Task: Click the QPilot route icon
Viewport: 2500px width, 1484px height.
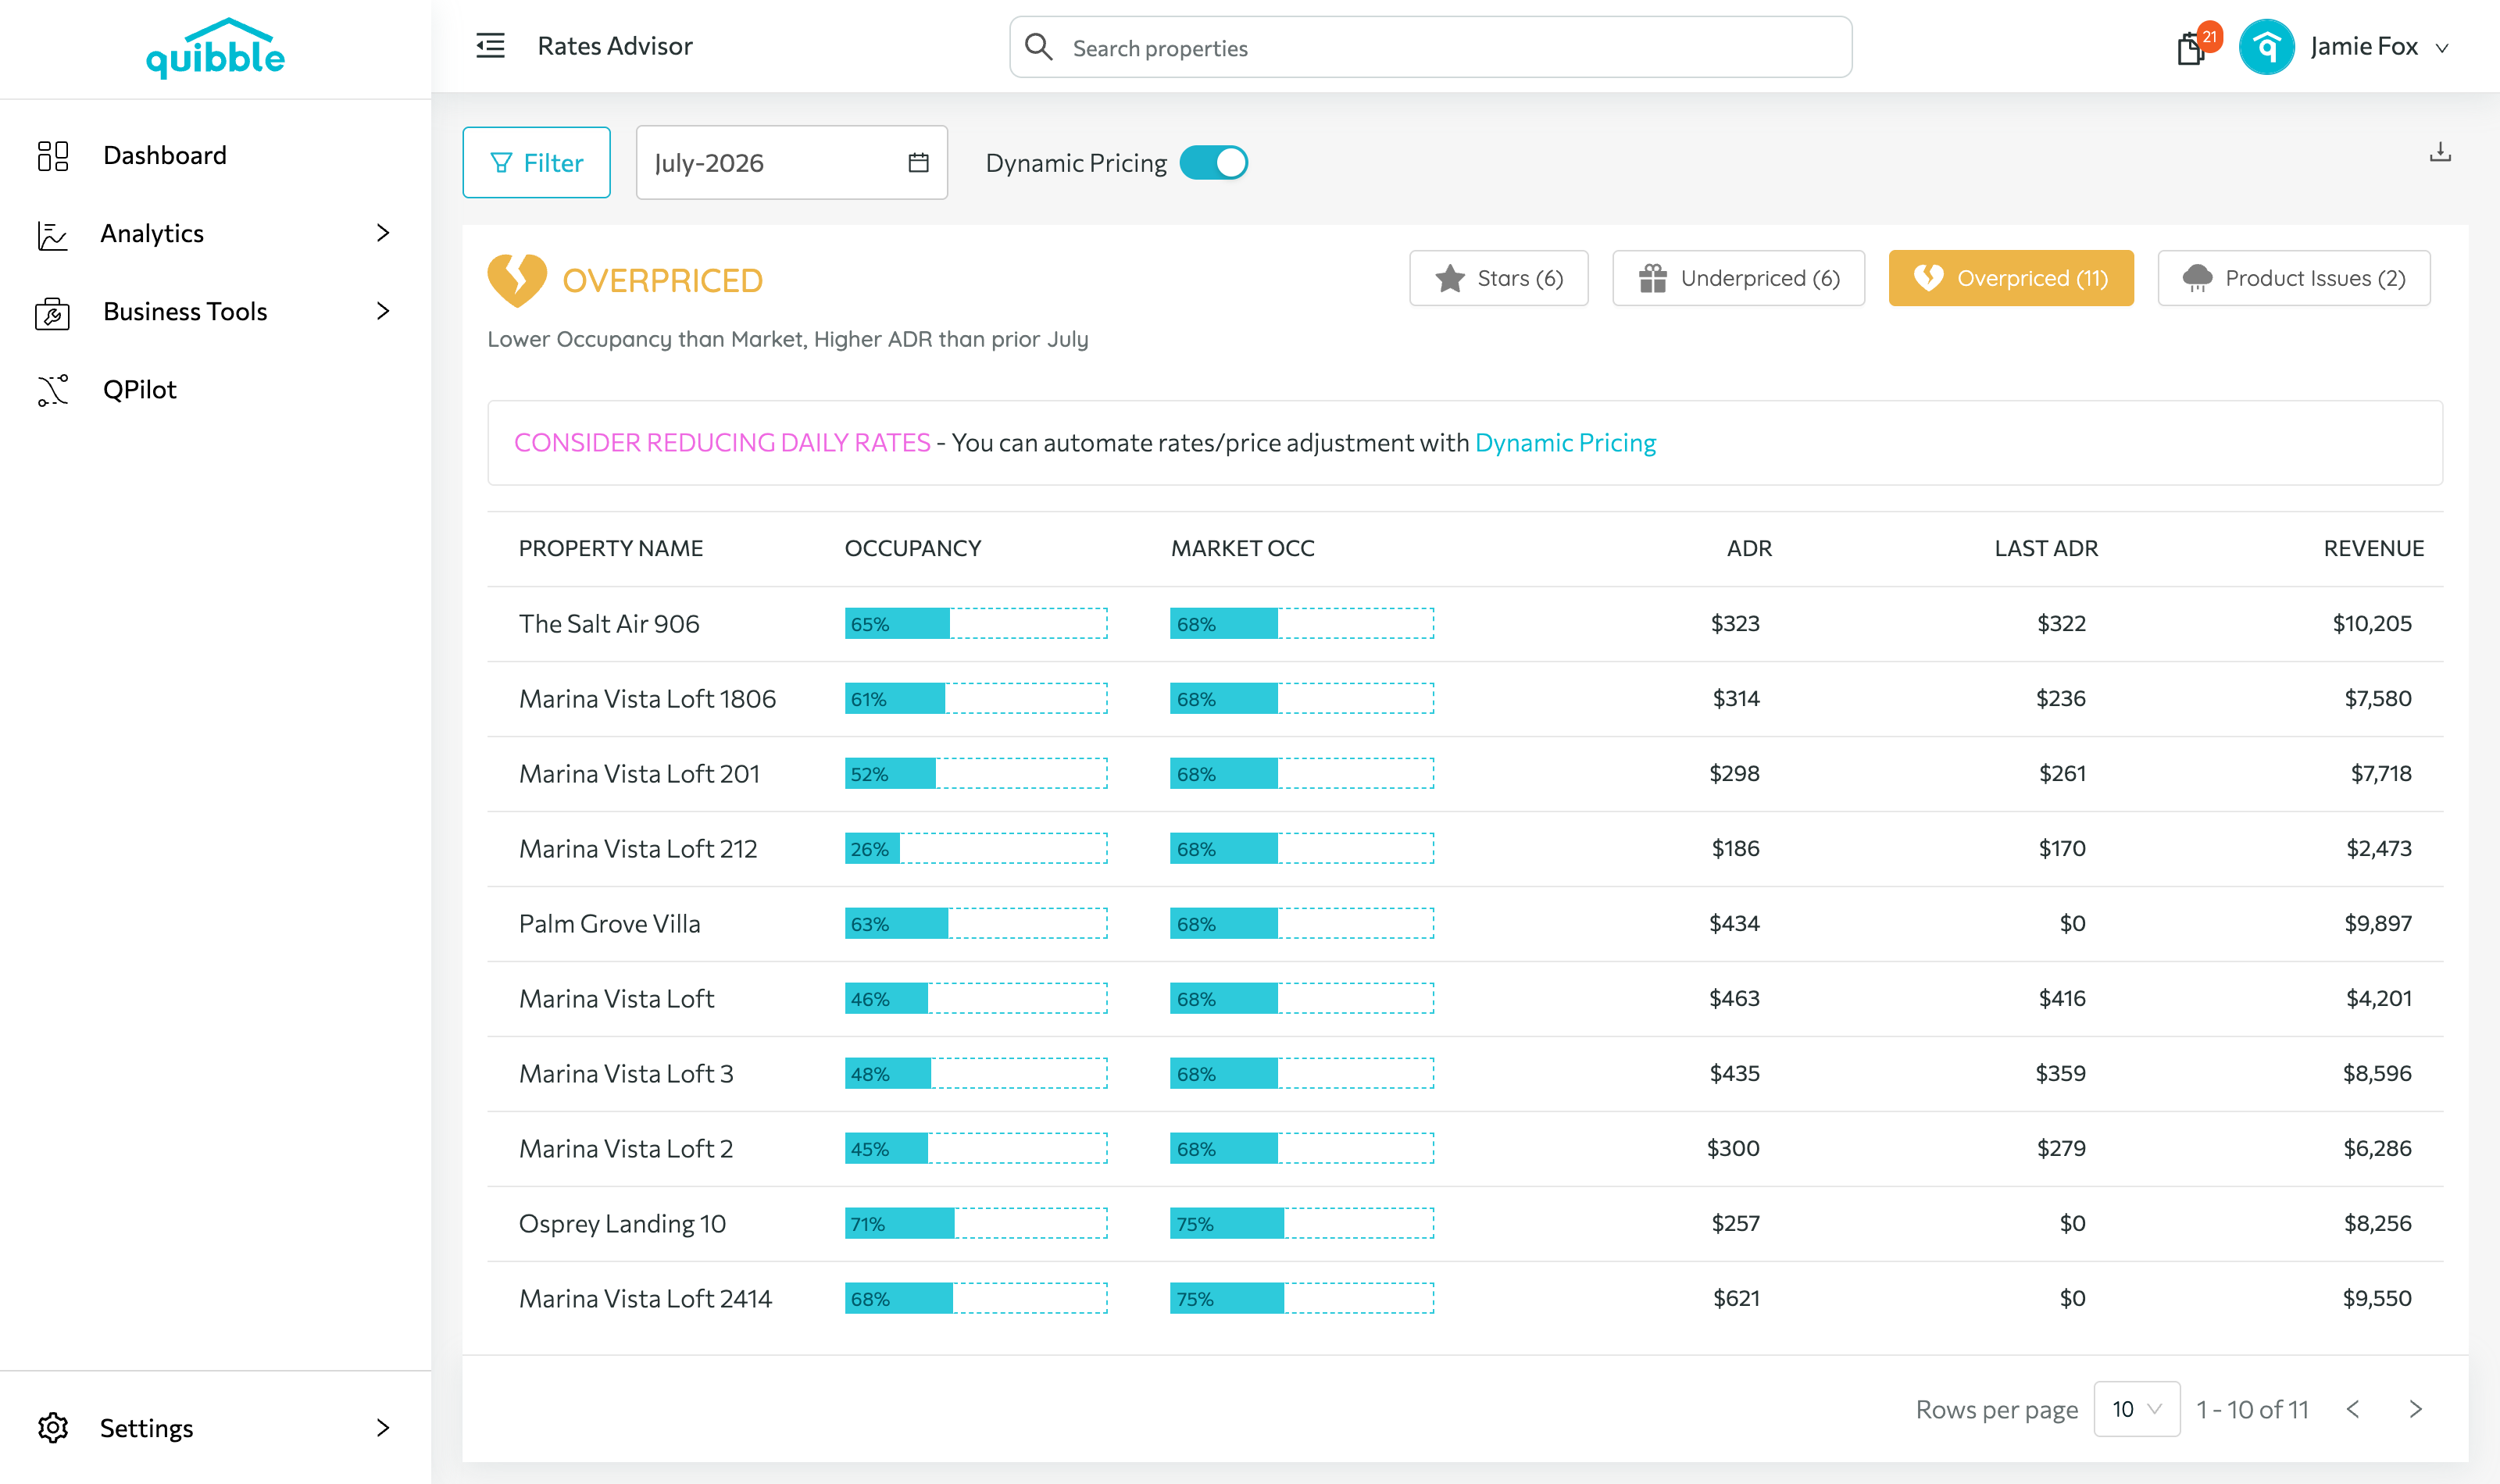Action: pyautogui.click(x=53, y=390)
